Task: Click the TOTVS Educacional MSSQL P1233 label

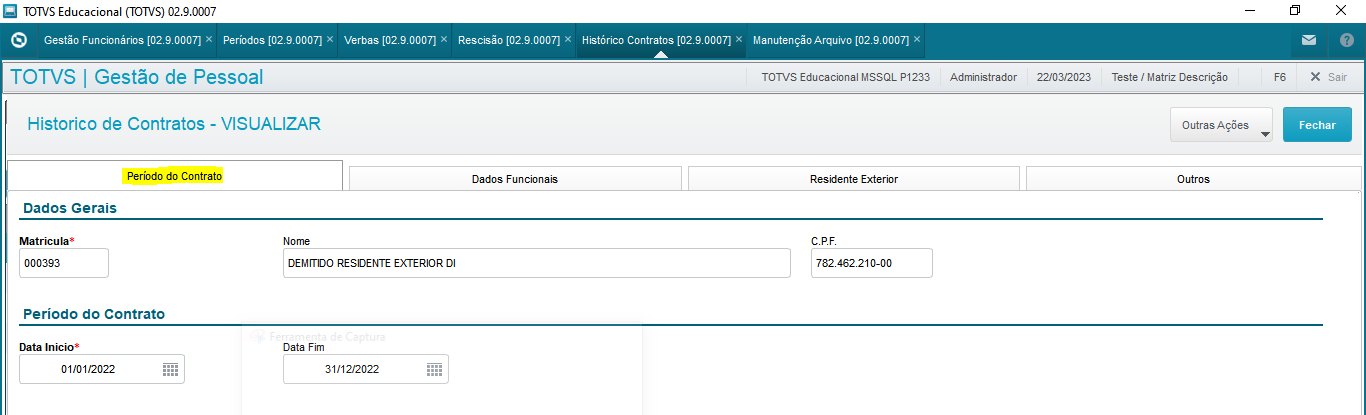Action: (x=845, y=77)
